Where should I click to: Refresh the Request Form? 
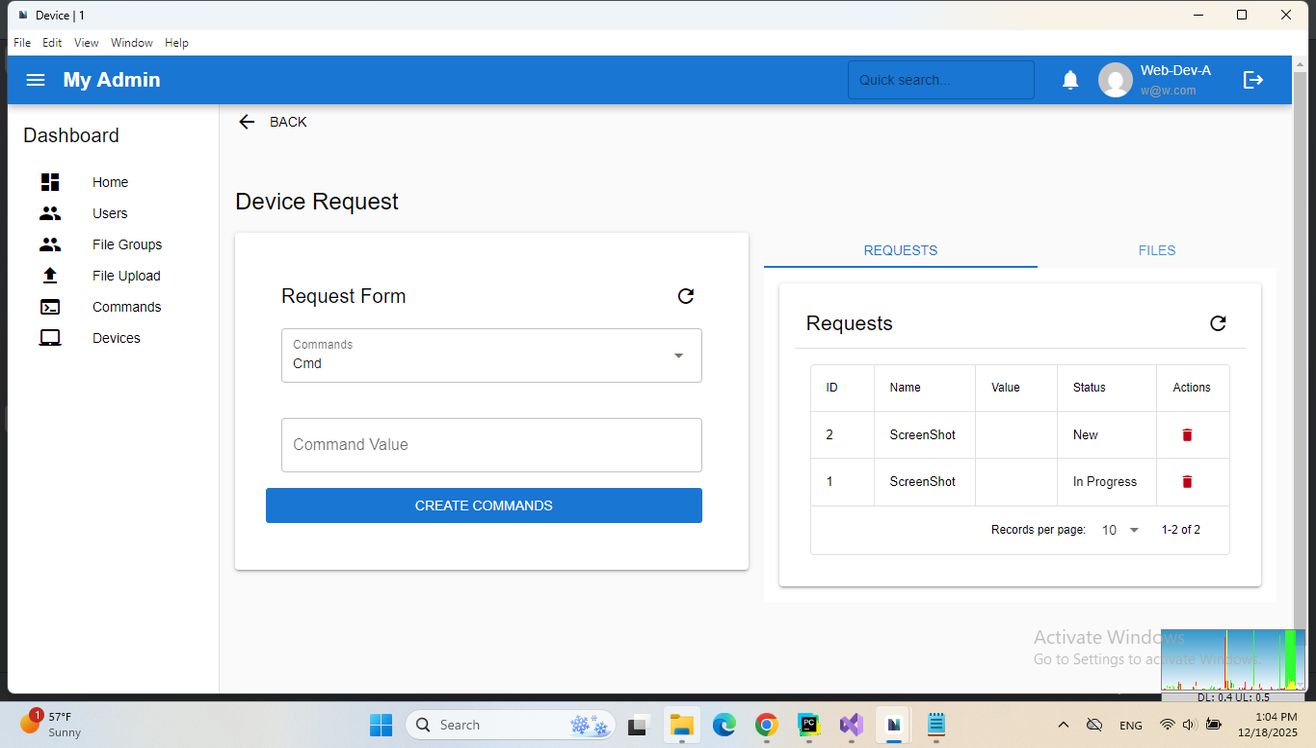[x=685, y=296]
